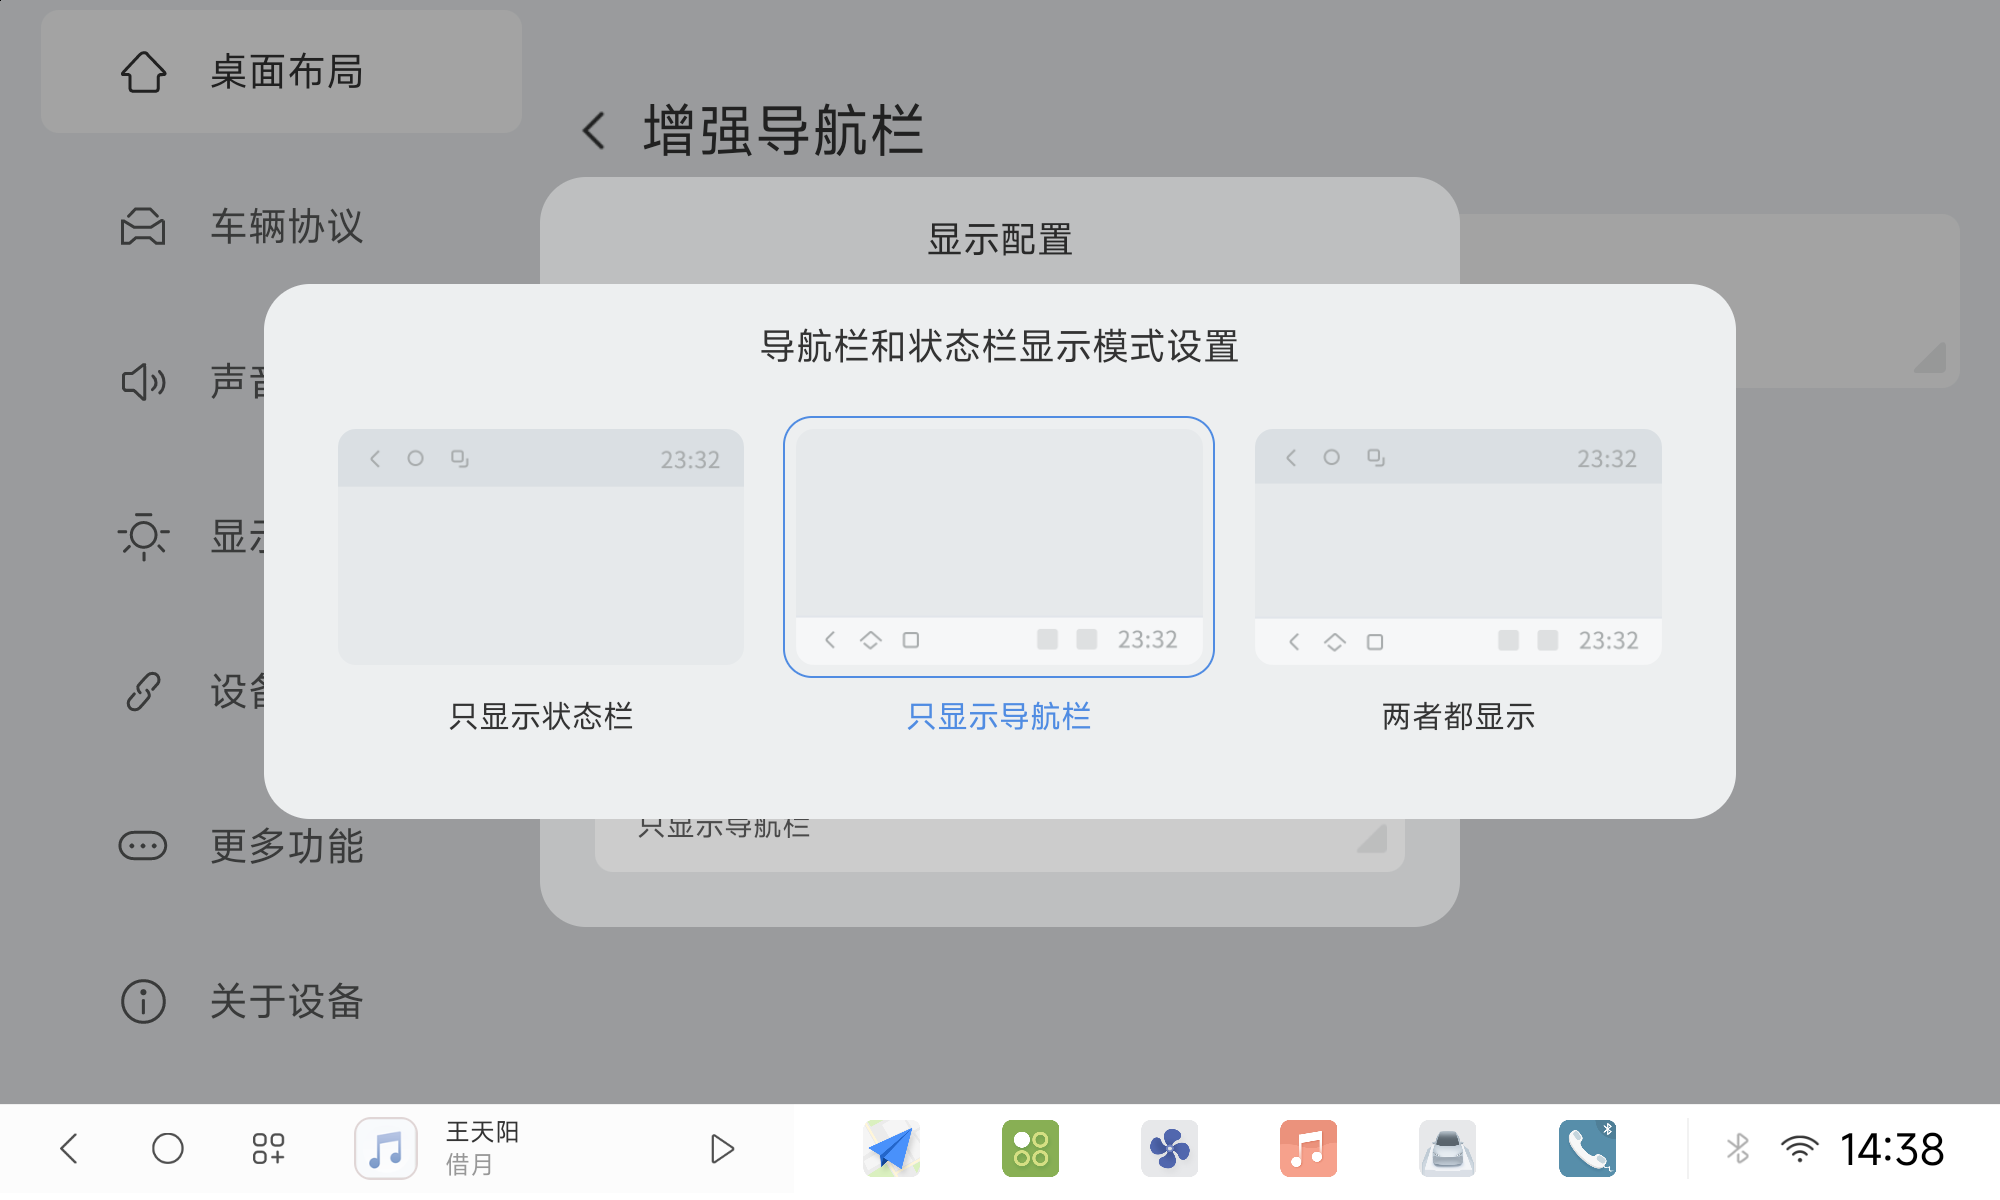Open the climate control fan icon
The image size is (2000, 1200).
1170,1148
